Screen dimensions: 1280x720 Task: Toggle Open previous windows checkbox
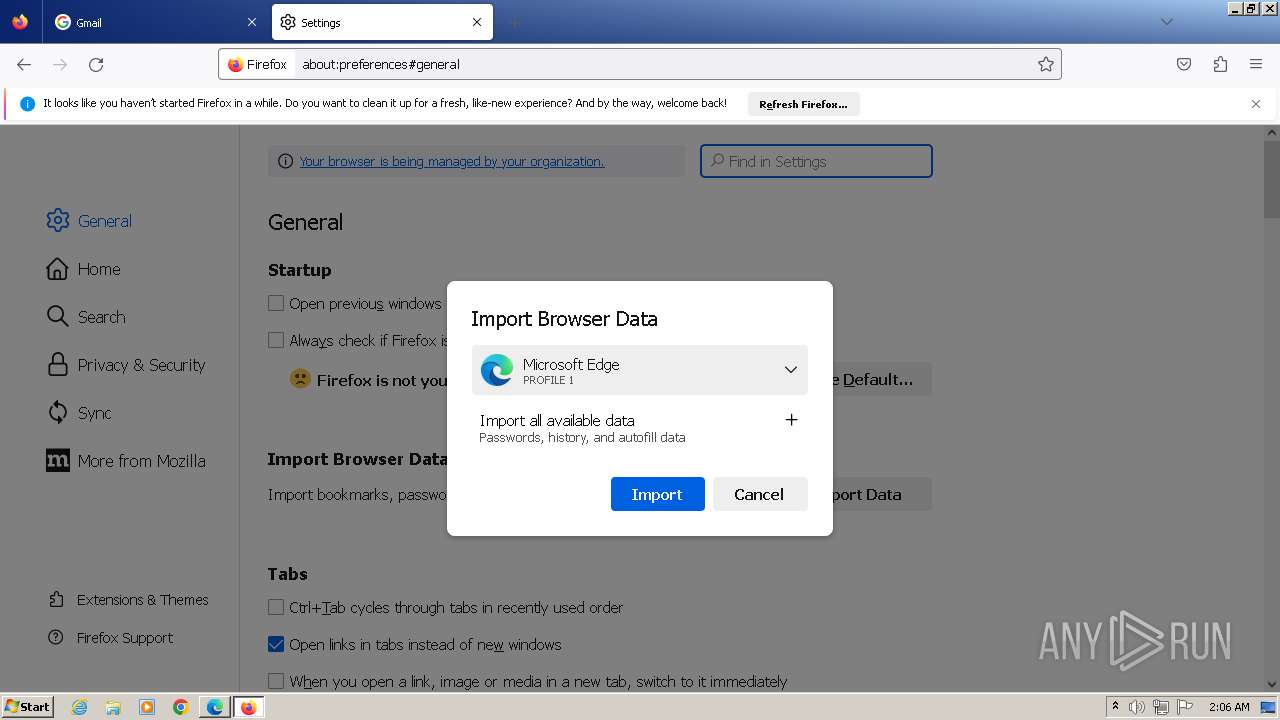276,303
